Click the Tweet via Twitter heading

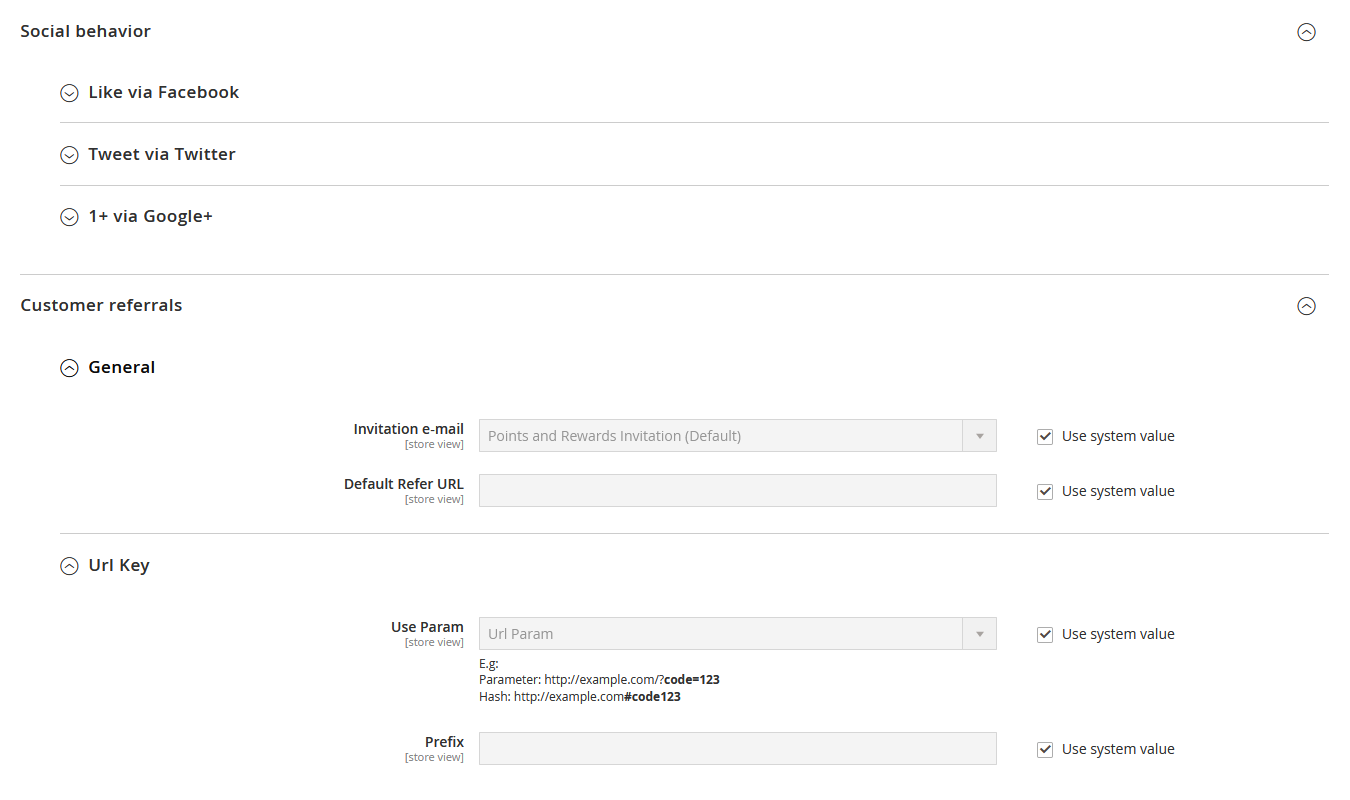162,155
